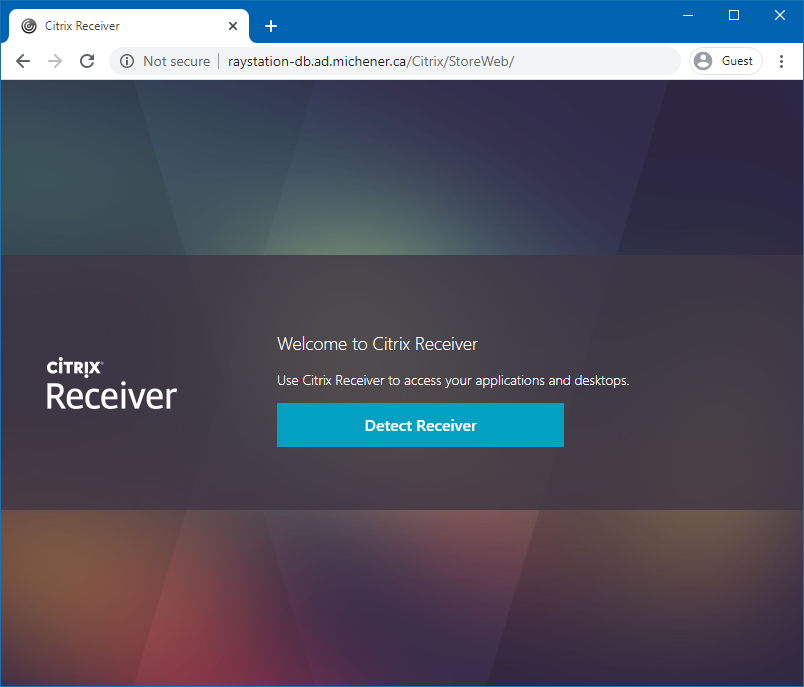Image resolution: width=804 pixels, height=687 pixels.
Task: Click the 'Use Citrix Receiver to access' text
Action: [453, 380]
